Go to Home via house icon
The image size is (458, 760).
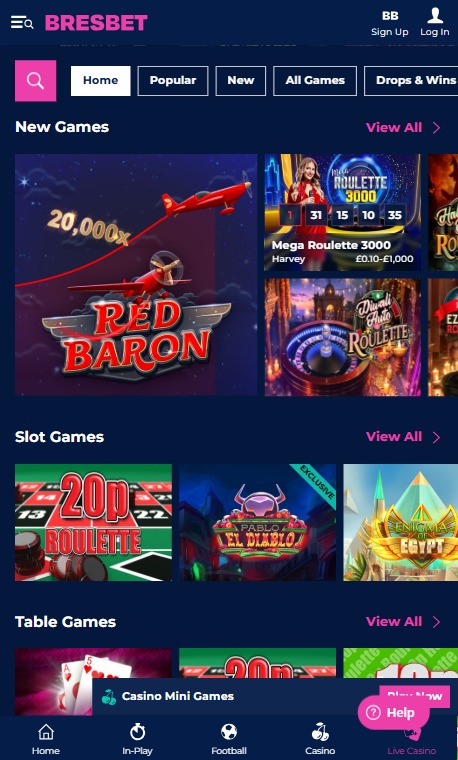(x=46, y=731)
